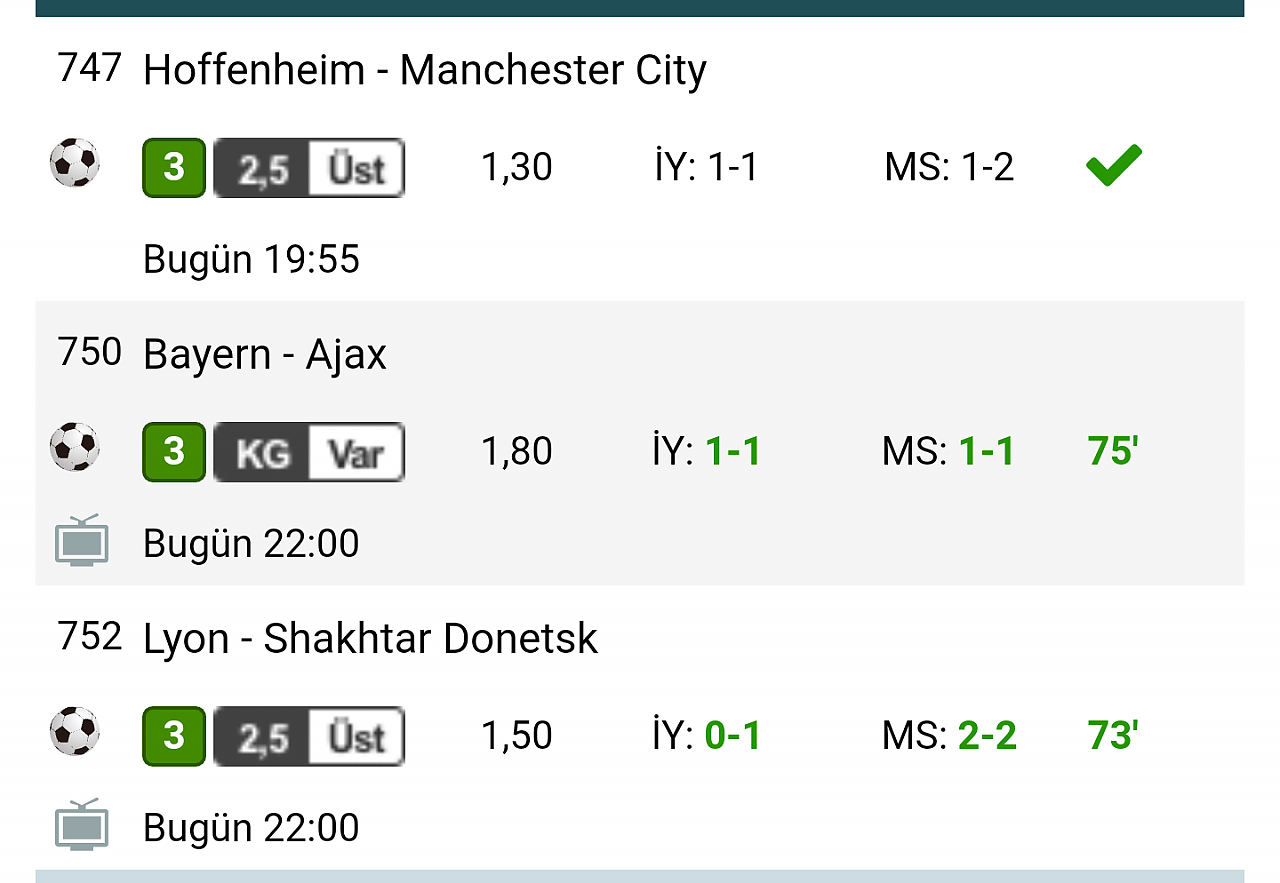This screenshot has width=1280, height=883.
Task: Open Lyon - Shakhtar Donetsk match details
Action: [371, 639]
